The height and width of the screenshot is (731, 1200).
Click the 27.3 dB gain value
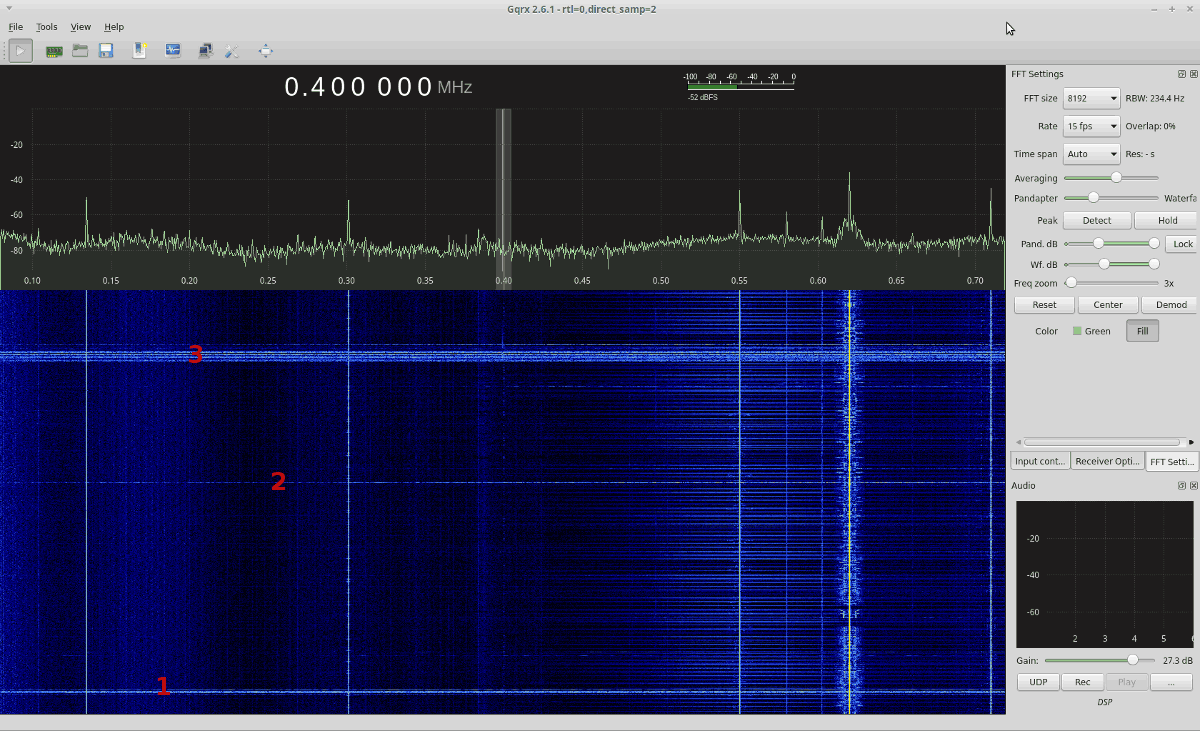click(x=1178, y=661)
